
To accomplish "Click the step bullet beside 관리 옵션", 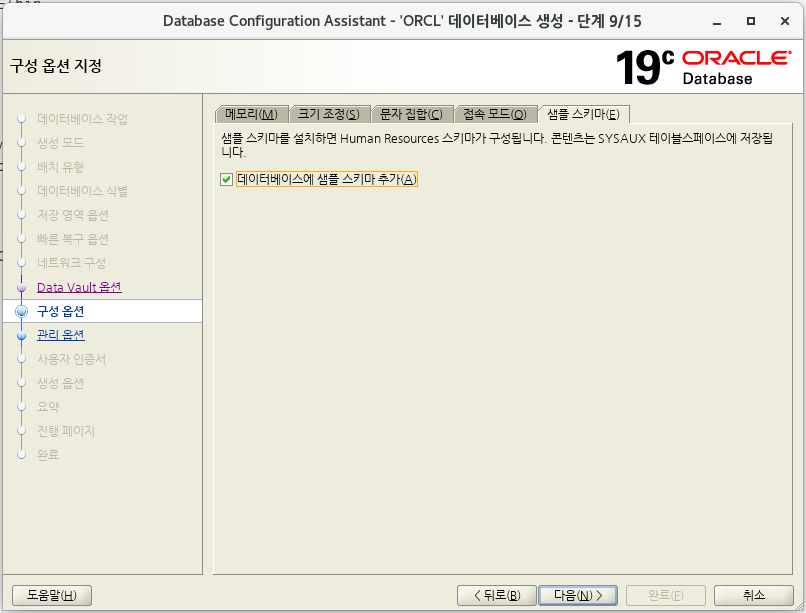I will pyautogui.click(x=22, y=336).
